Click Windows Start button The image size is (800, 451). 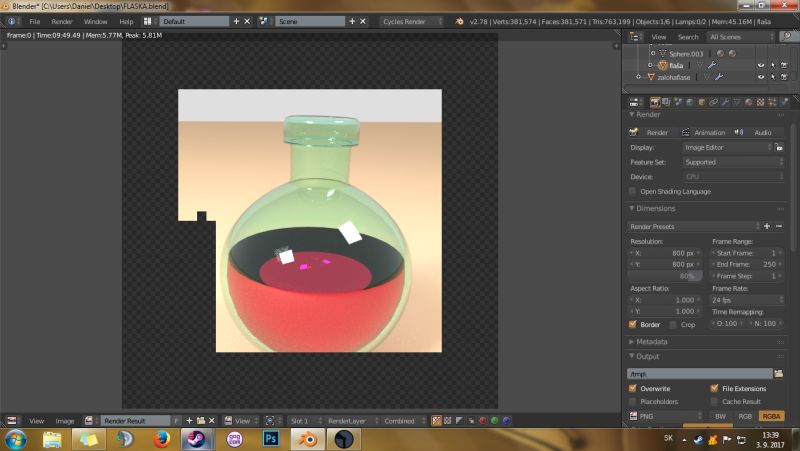(x=15, y=440)
